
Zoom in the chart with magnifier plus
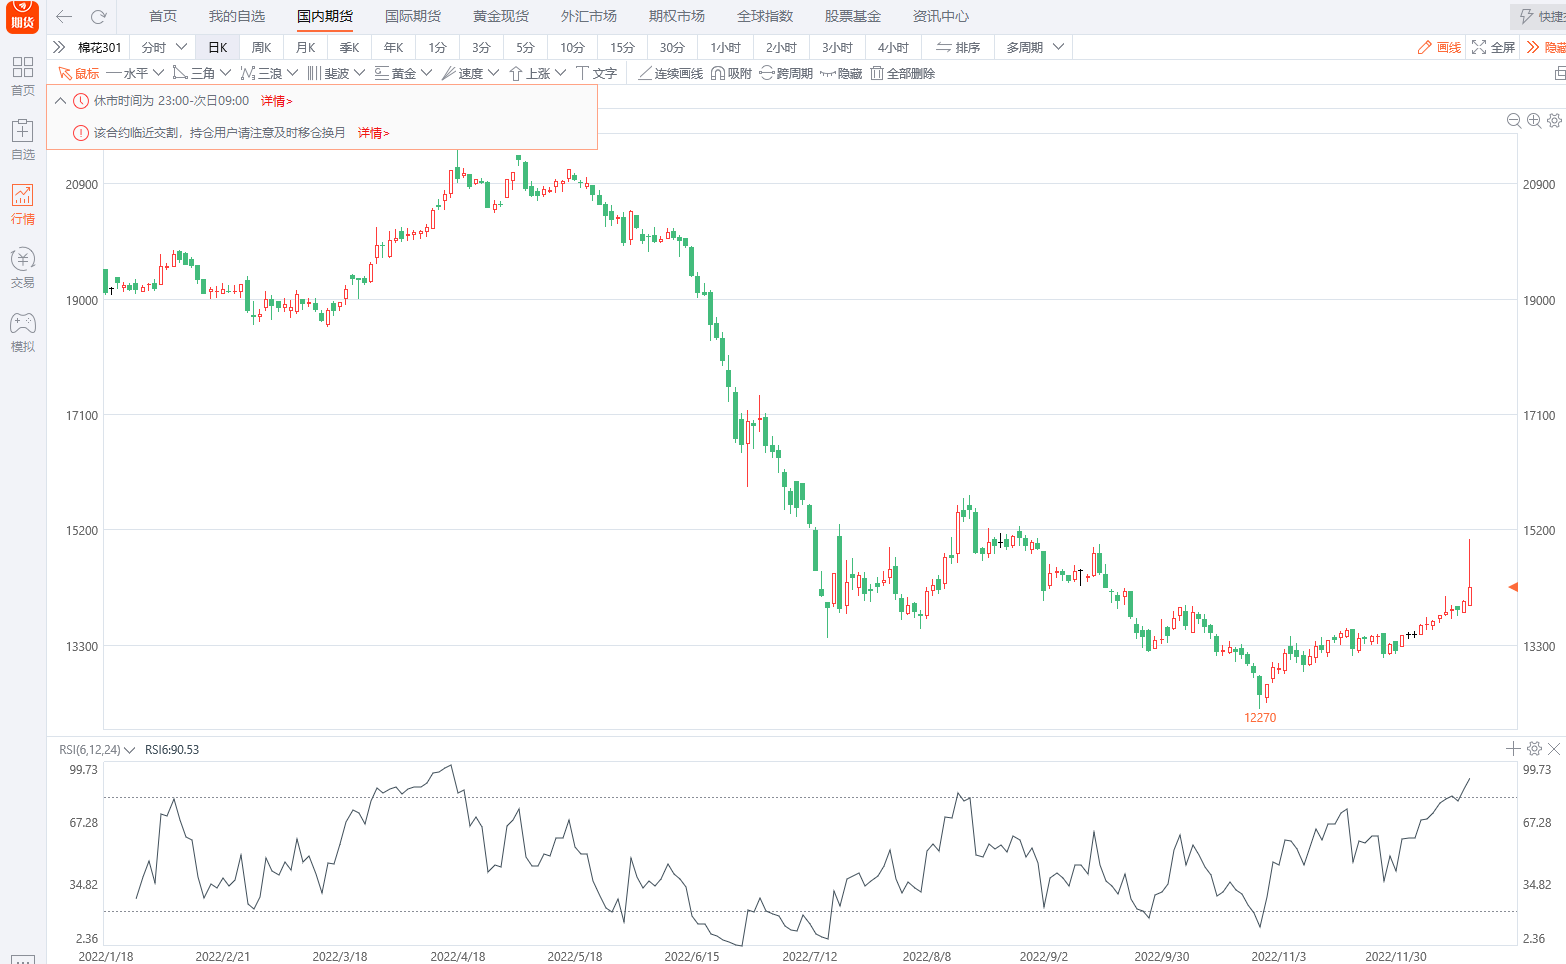point(1534,120)
